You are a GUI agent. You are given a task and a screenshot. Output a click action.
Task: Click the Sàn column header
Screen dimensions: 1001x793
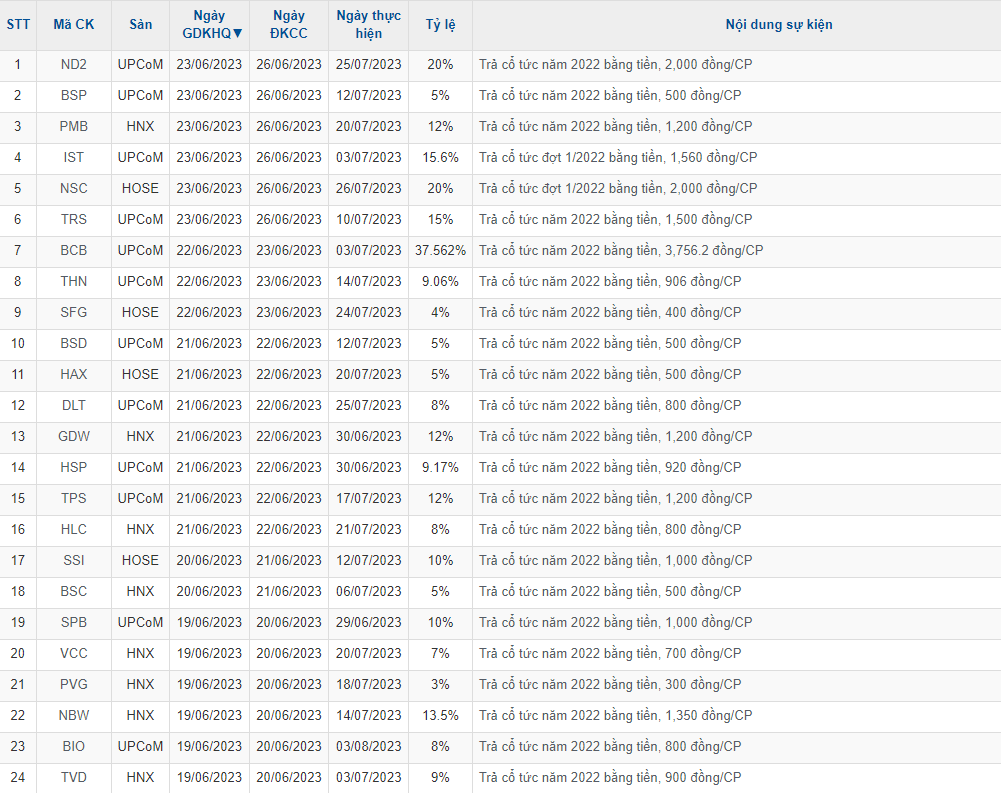click(140, 24)
